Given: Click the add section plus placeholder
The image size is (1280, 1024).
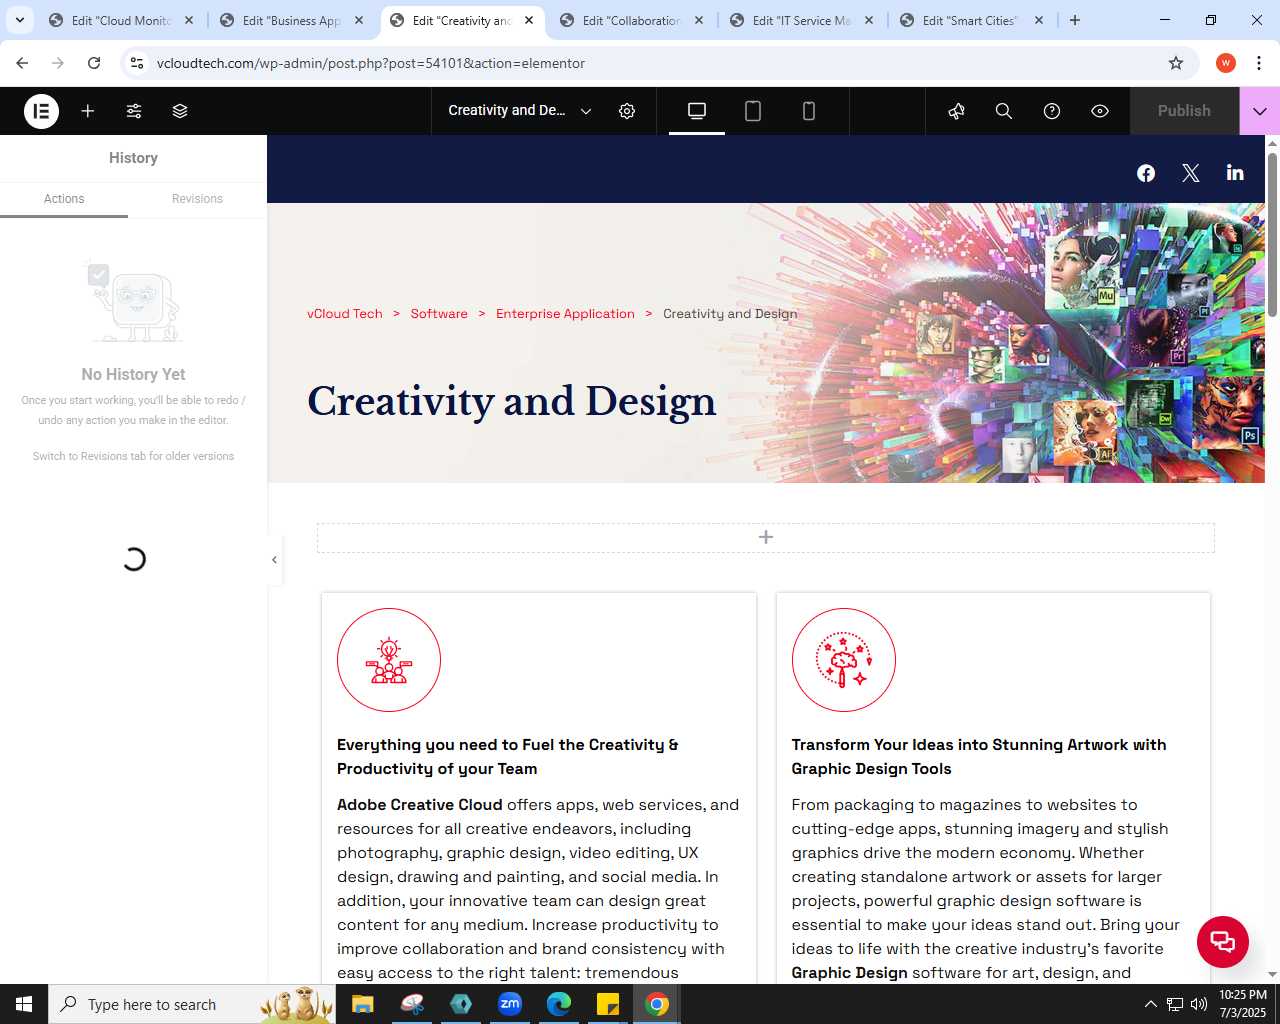Looking at the screenshot, I should click(766, 537).
